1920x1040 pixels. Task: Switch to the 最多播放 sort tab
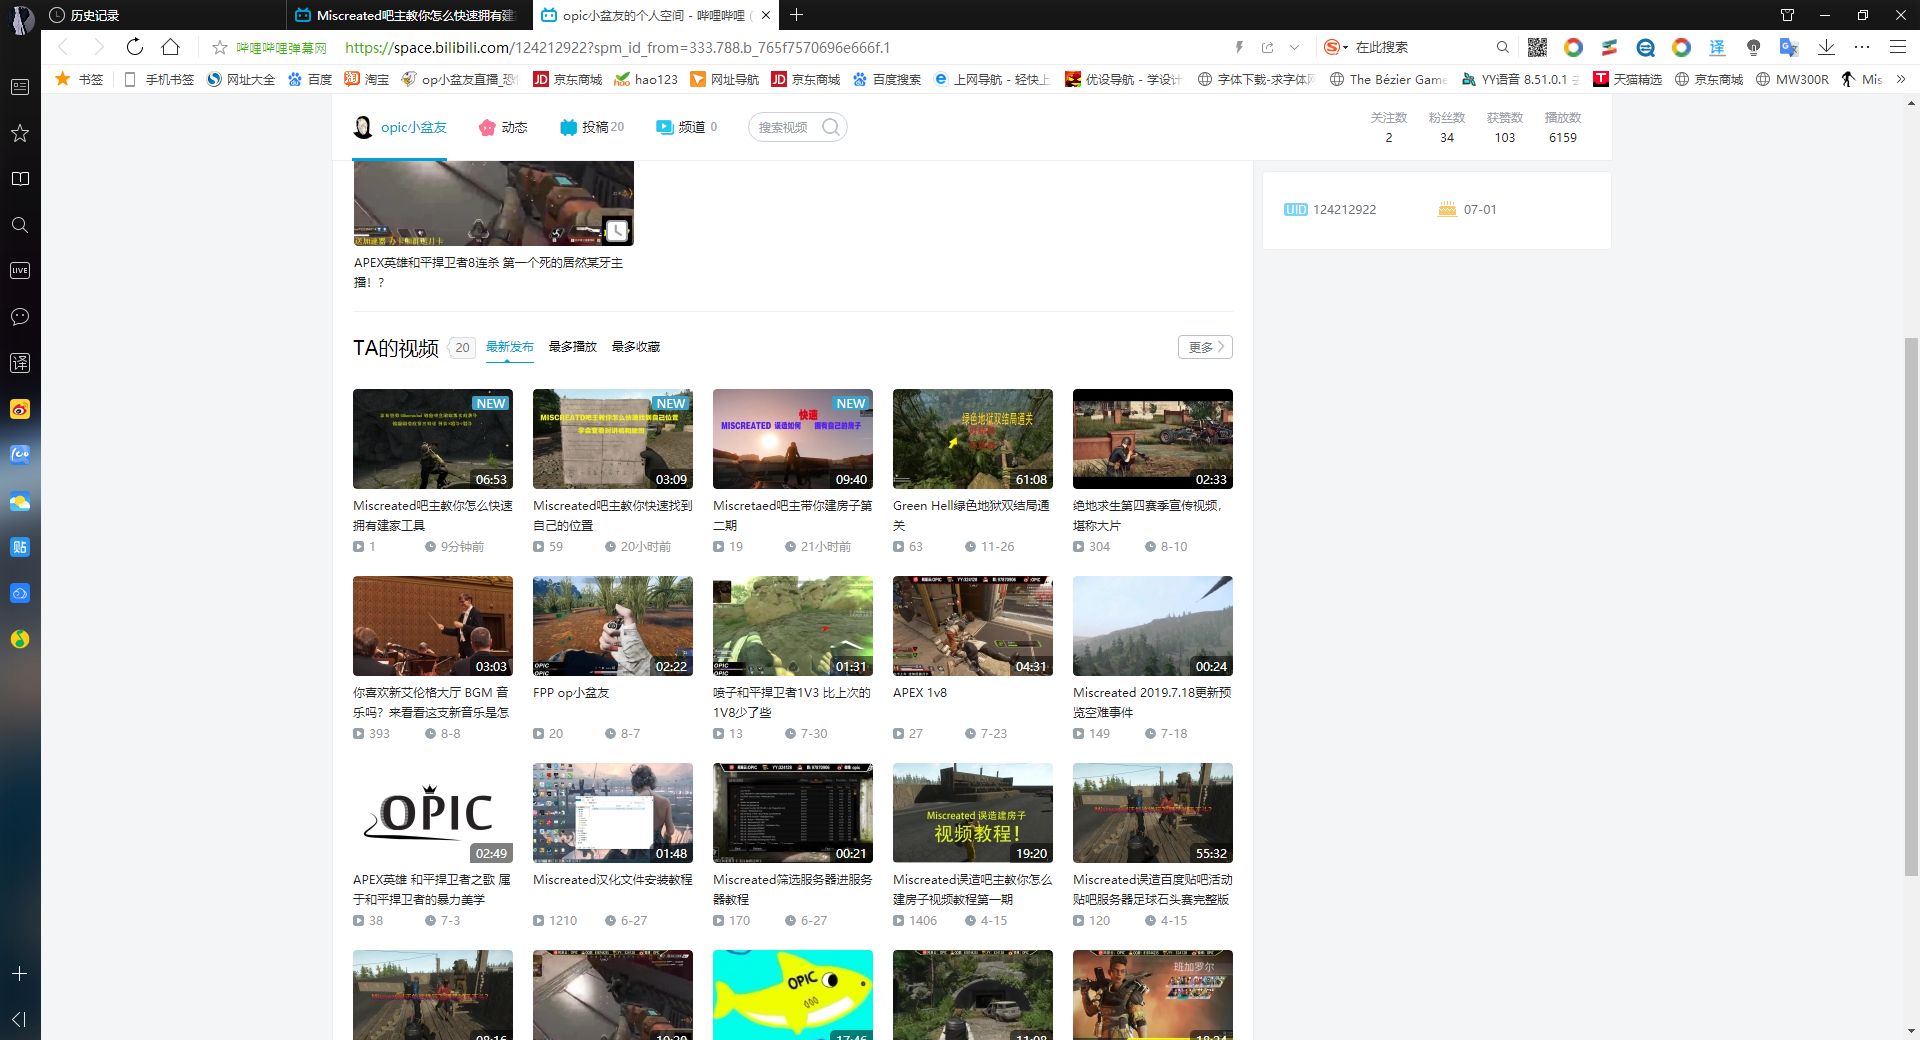(572, 347)
